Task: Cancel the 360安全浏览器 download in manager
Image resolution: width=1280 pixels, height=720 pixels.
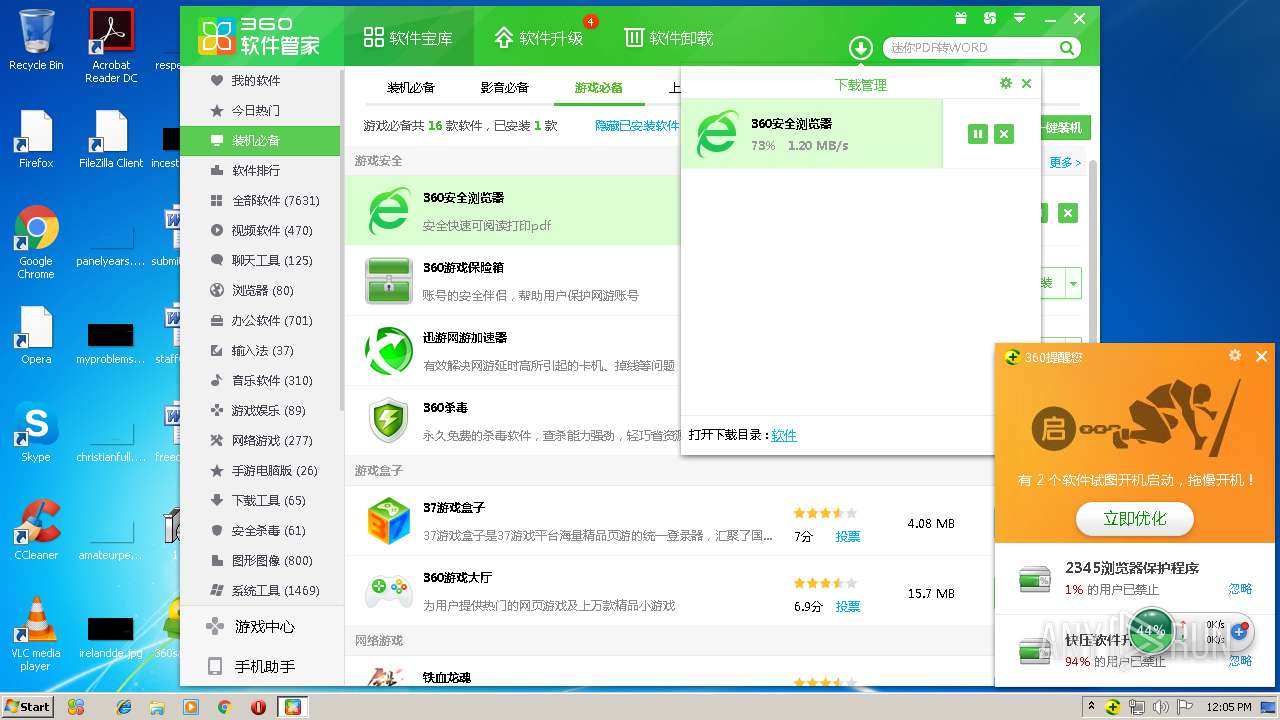Action: pyautogui.click(x=1004, y=134)
